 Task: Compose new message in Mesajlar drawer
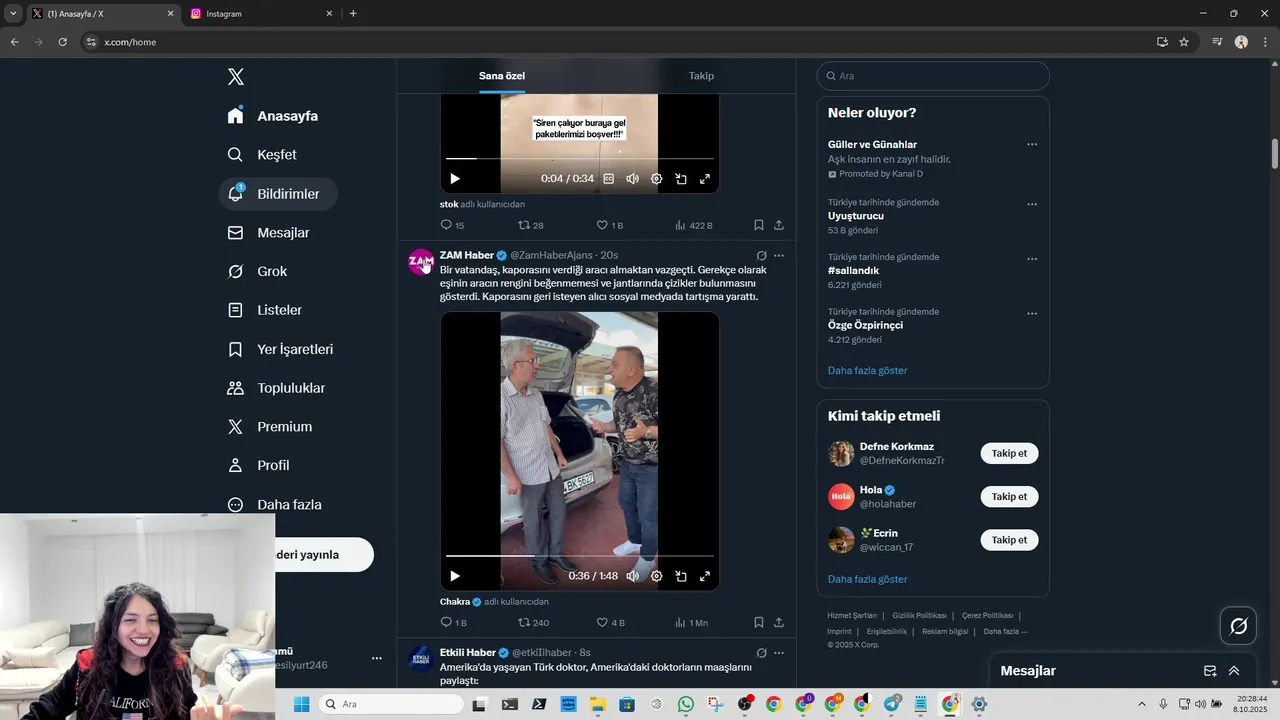pyautogui.click(x=1210, y=671)
